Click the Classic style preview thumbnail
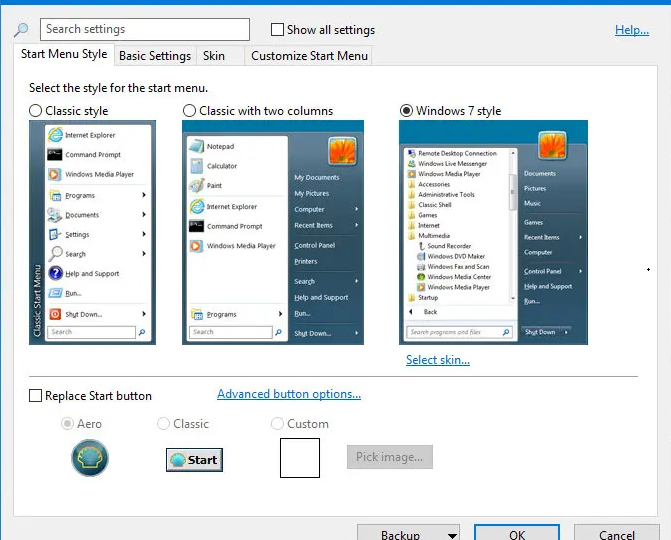Viewport: 671px width, 540px height. (92, 232)
